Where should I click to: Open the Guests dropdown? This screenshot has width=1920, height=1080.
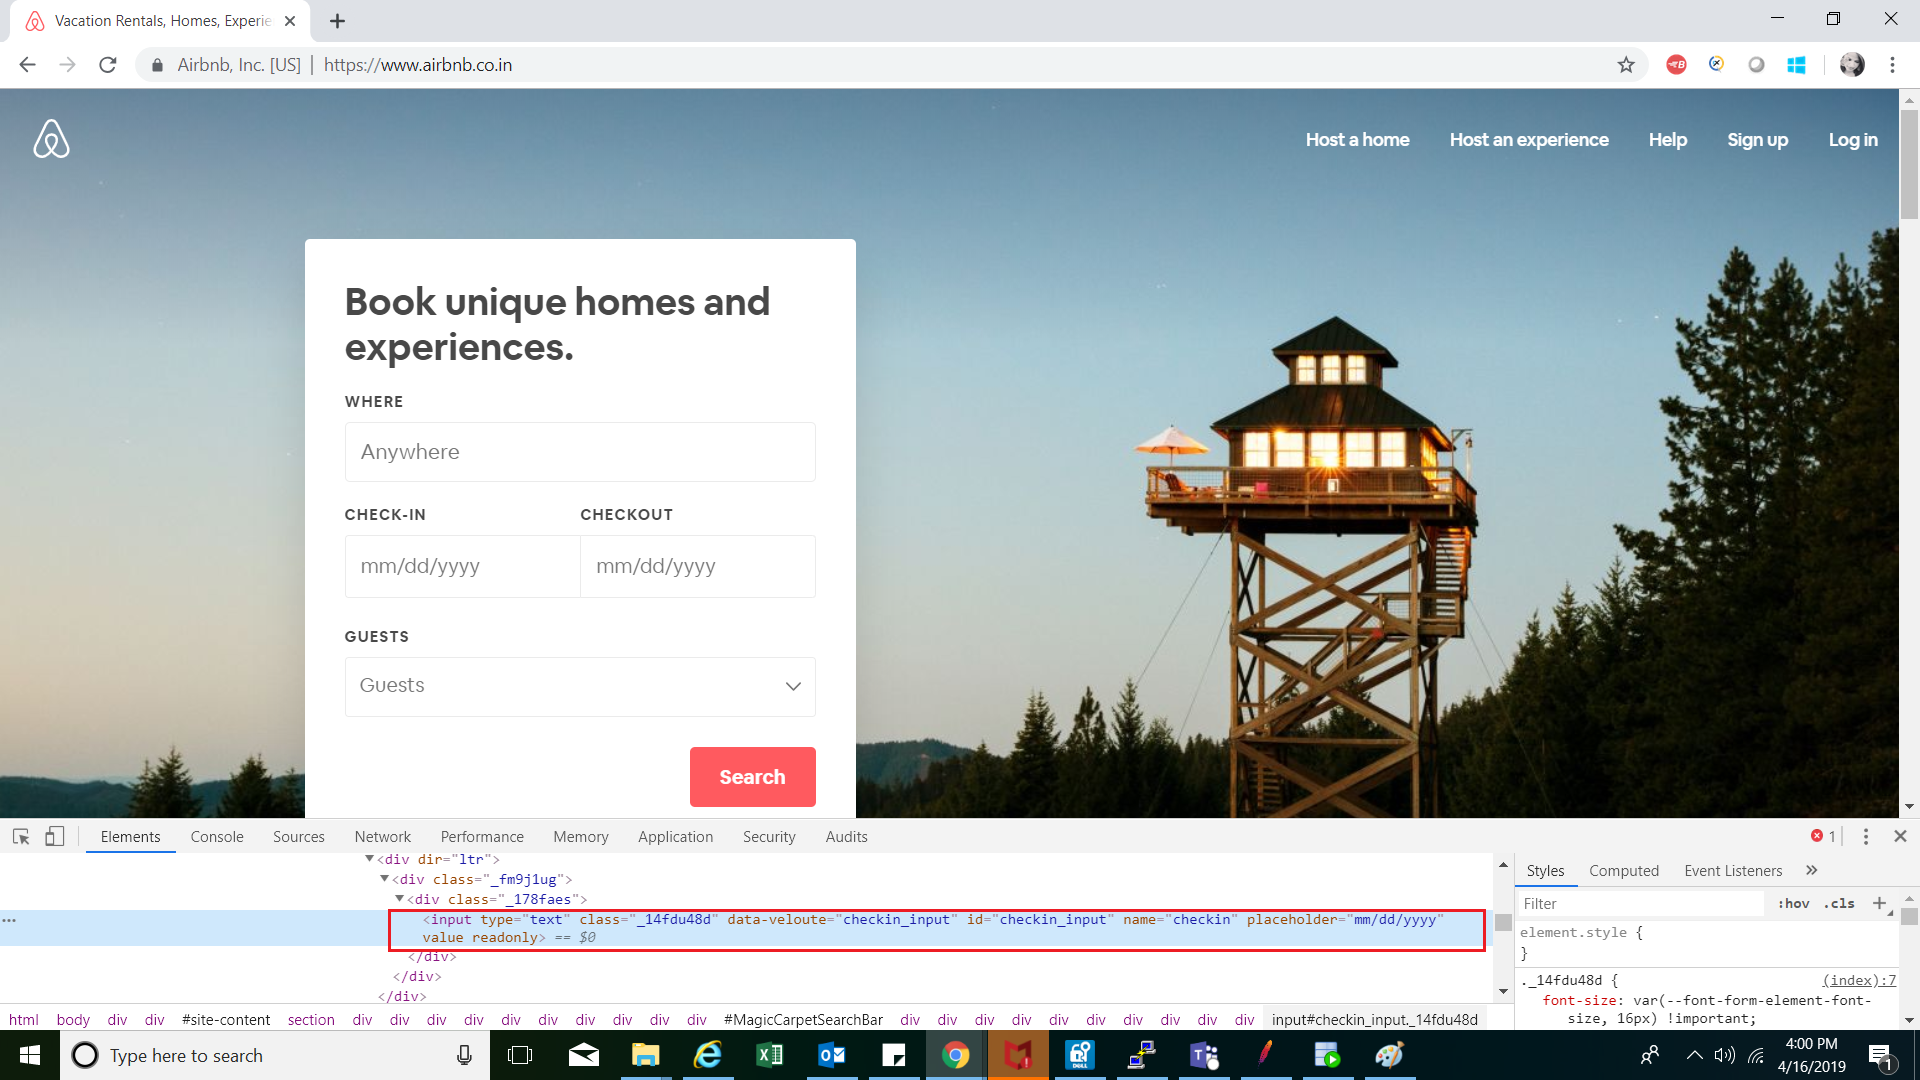point(580,686)
